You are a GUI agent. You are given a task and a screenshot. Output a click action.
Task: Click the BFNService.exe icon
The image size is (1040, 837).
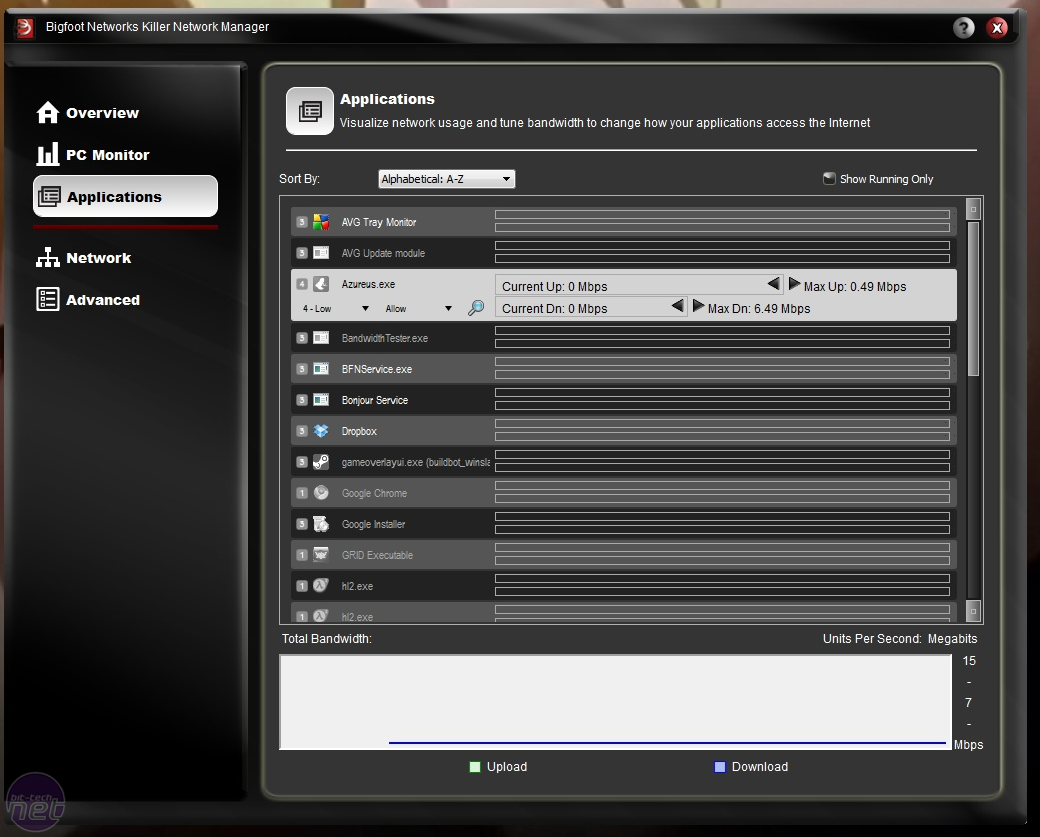[x=321, y=369]
